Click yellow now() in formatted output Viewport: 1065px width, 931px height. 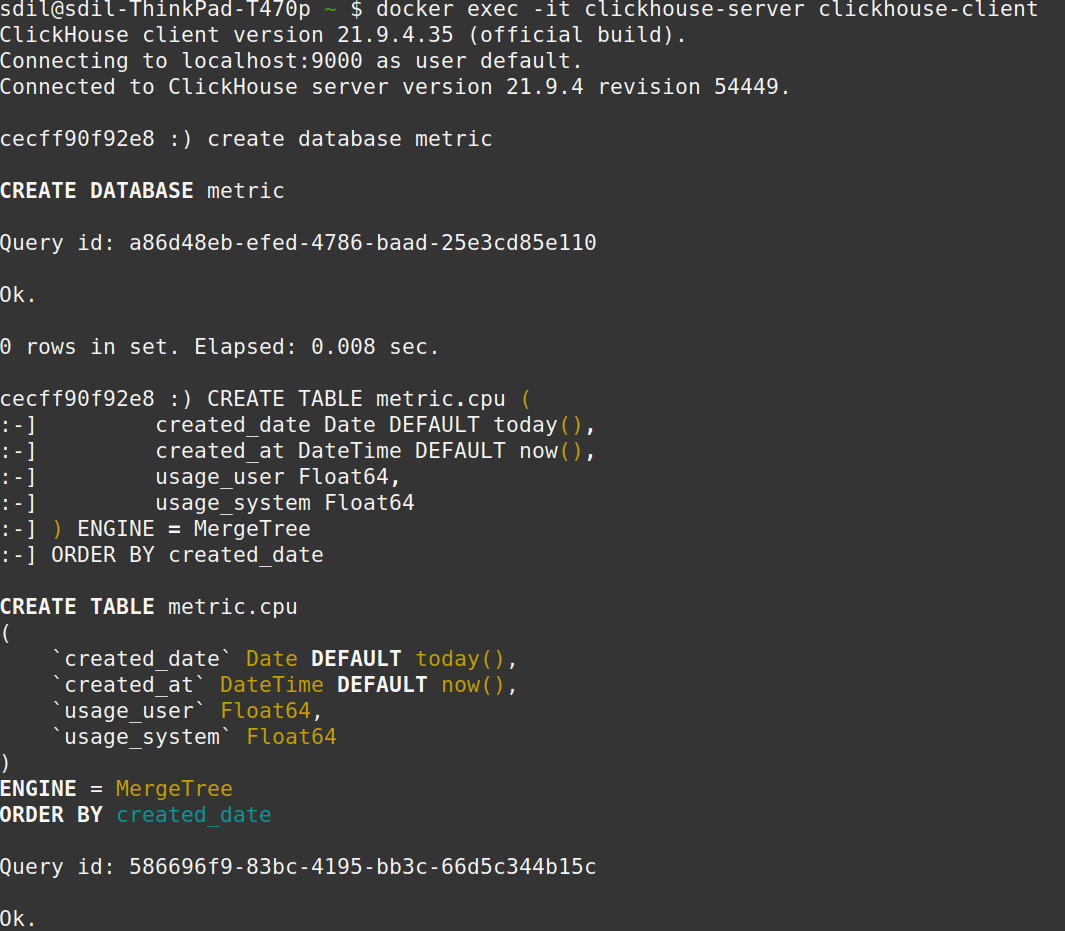[473, 684]
